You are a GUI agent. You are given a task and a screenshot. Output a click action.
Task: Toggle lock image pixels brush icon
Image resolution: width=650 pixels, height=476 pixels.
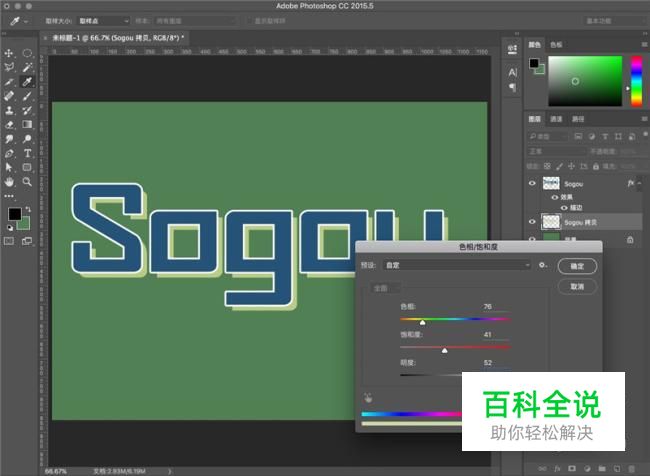point(559,166)
